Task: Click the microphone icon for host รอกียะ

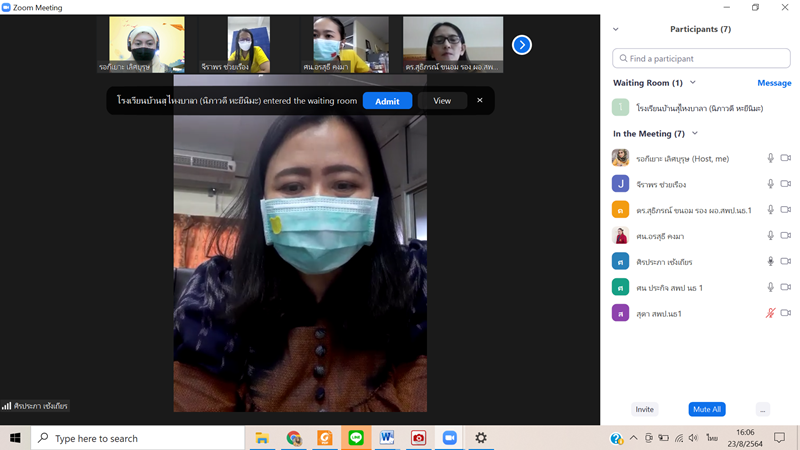Action: pyautogui.click(x=770, y=158)
